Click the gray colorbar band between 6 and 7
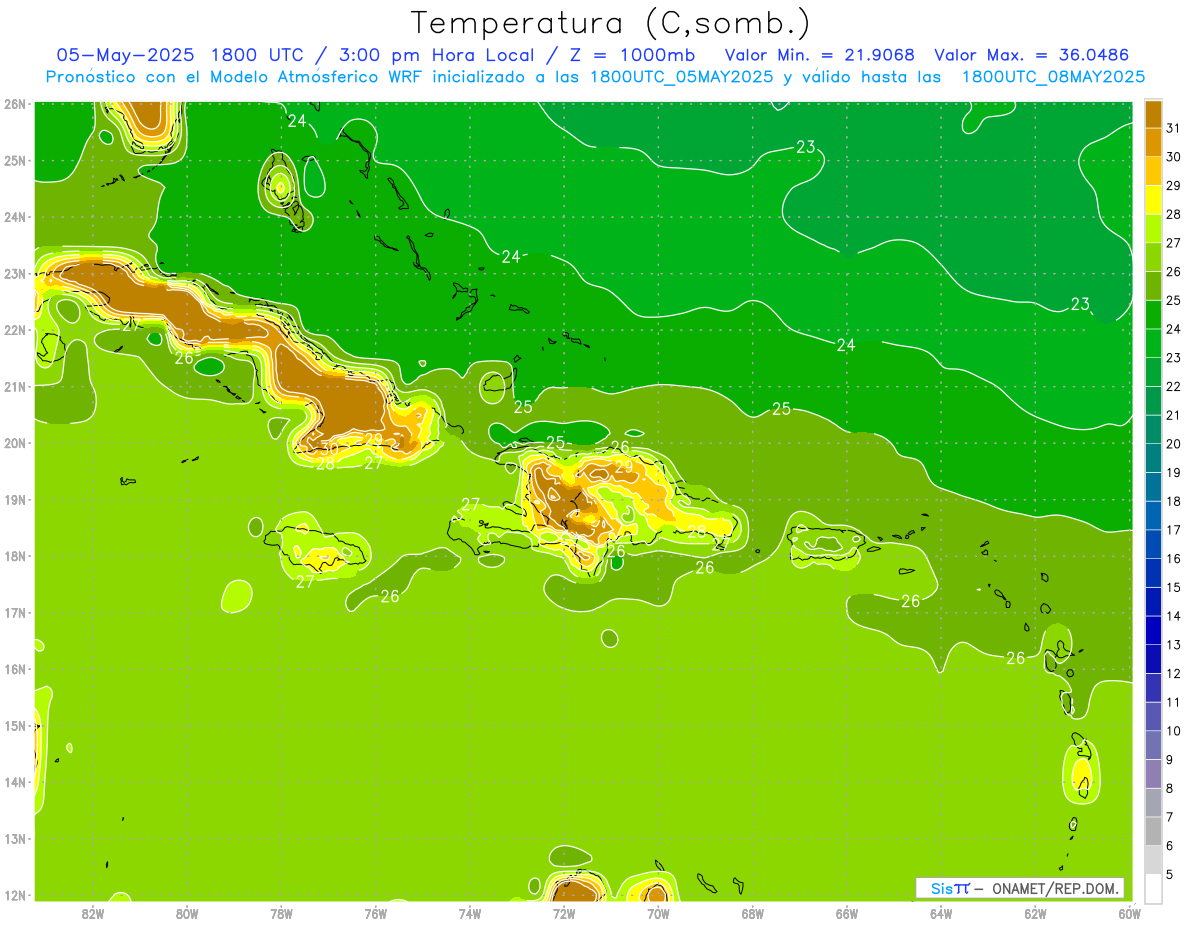1200x927 pixels. click(x=1153, y=830)
